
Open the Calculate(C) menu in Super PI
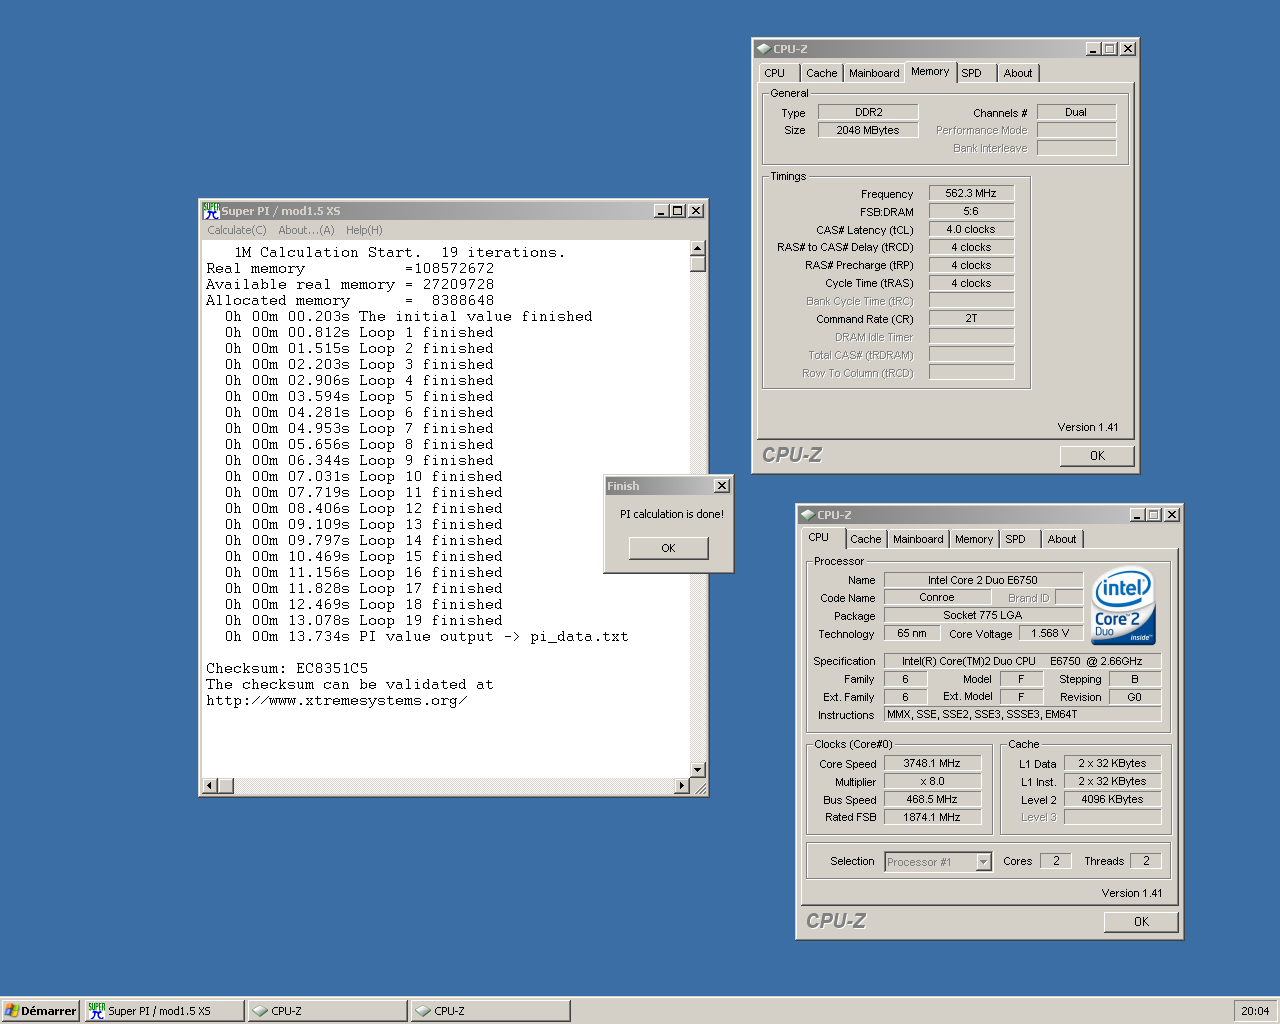pyautogui.click(x=237, y=230)
